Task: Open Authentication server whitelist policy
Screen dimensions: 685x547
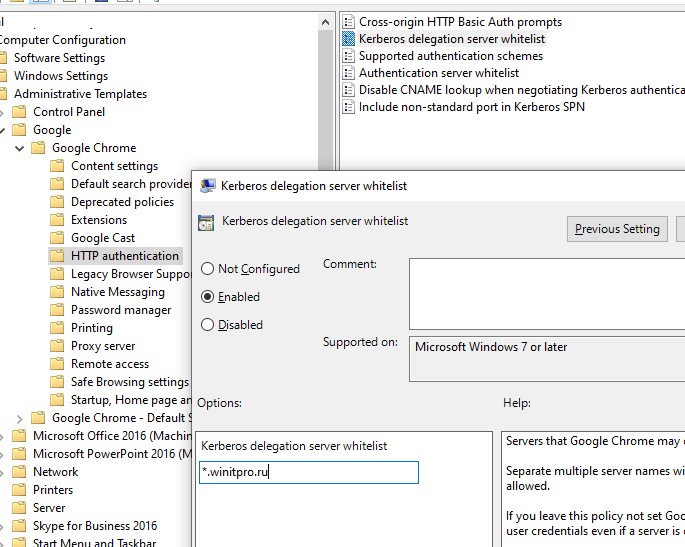Action: 439,73
